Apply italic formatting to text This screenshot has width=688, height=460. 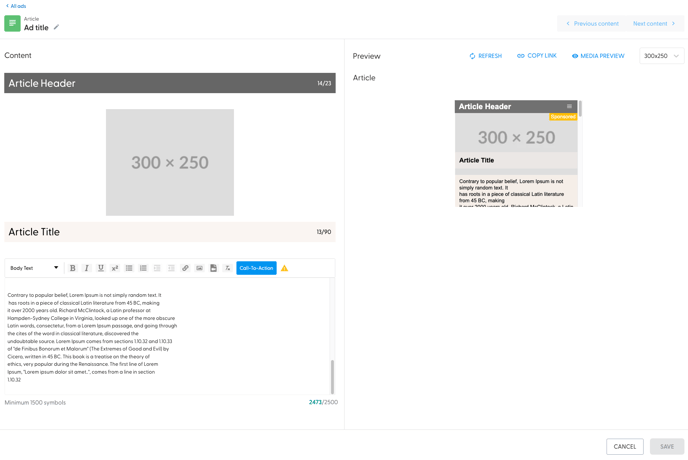coord(86,268)
